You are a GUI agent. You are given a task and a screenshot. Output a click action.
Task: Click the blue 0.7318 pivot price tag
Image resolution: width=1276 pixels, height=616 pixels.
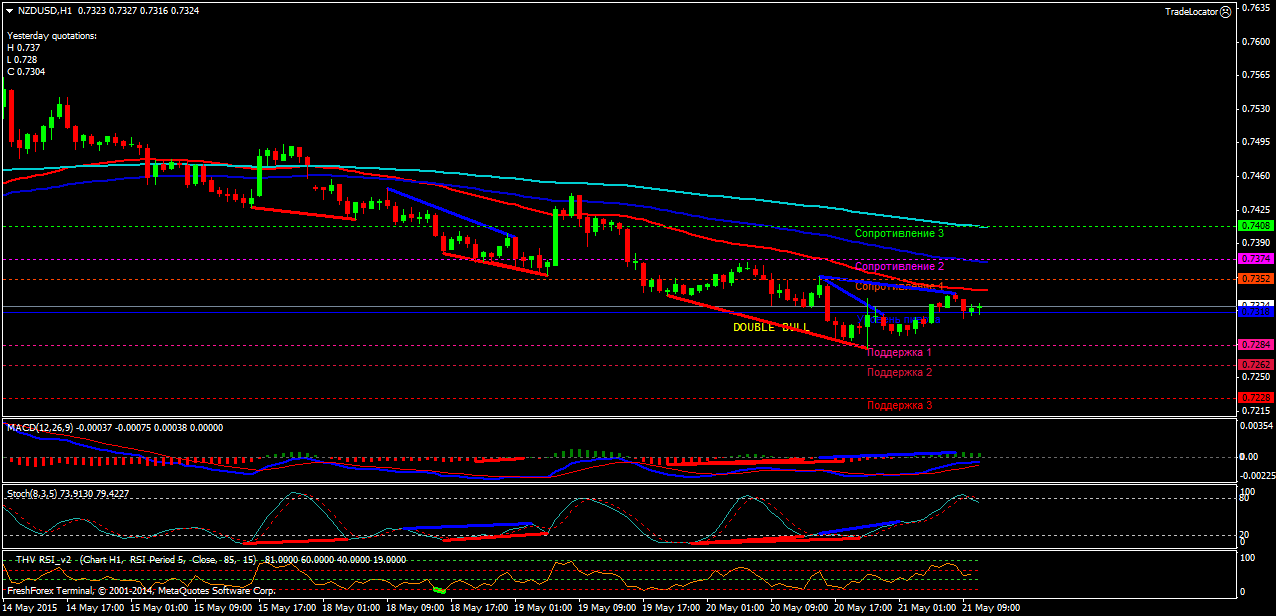click(1255, 312)
